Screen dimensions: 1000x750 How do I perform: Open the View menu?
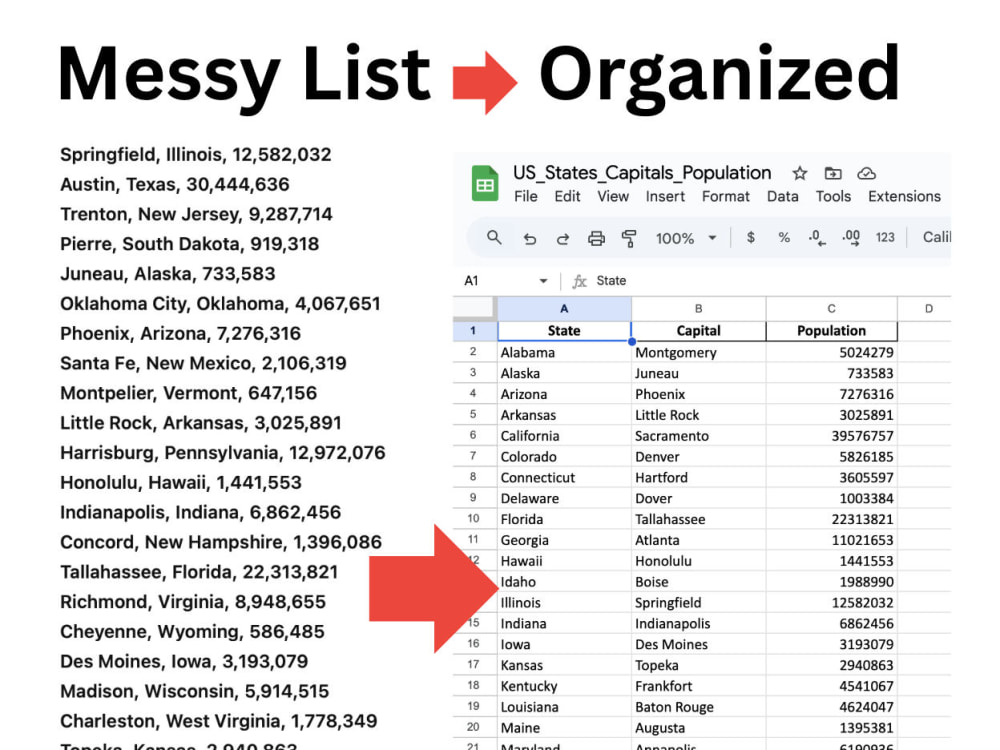[613, 196]
